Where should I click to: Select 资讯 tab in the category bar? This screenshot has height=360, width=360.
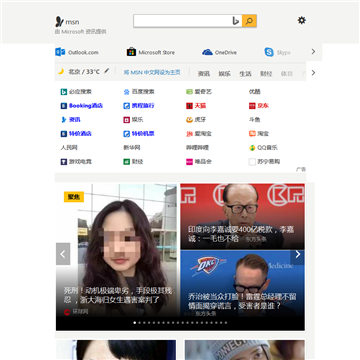[204, 74]
